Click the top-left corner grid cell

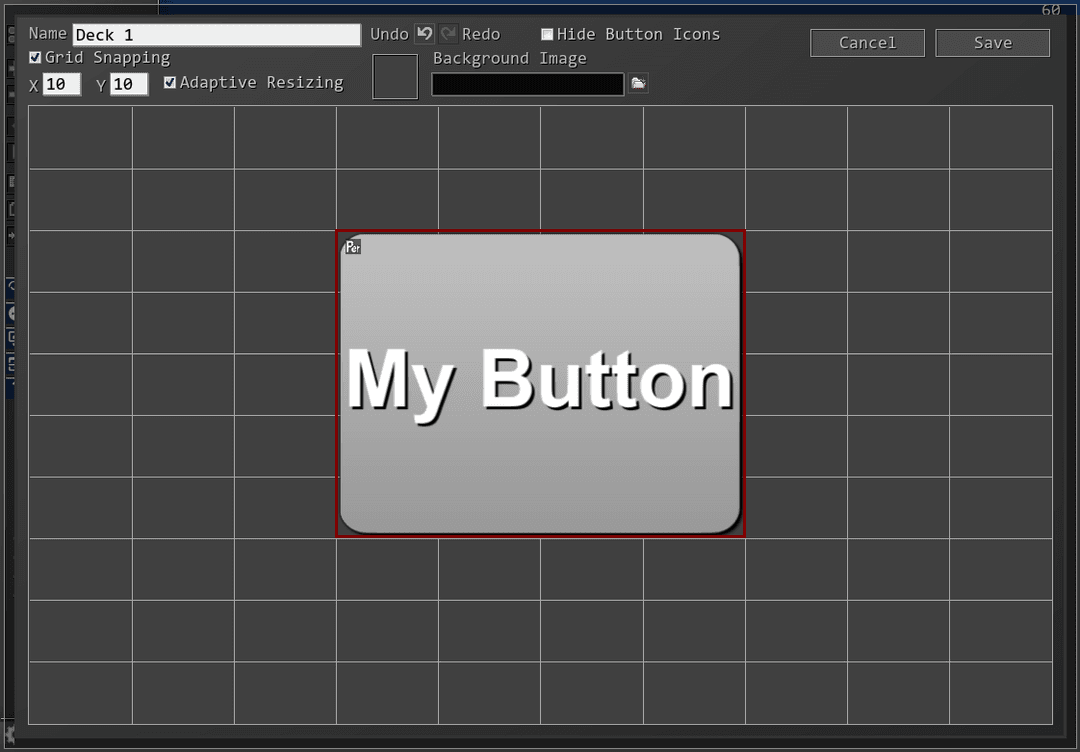coord(80,137)
